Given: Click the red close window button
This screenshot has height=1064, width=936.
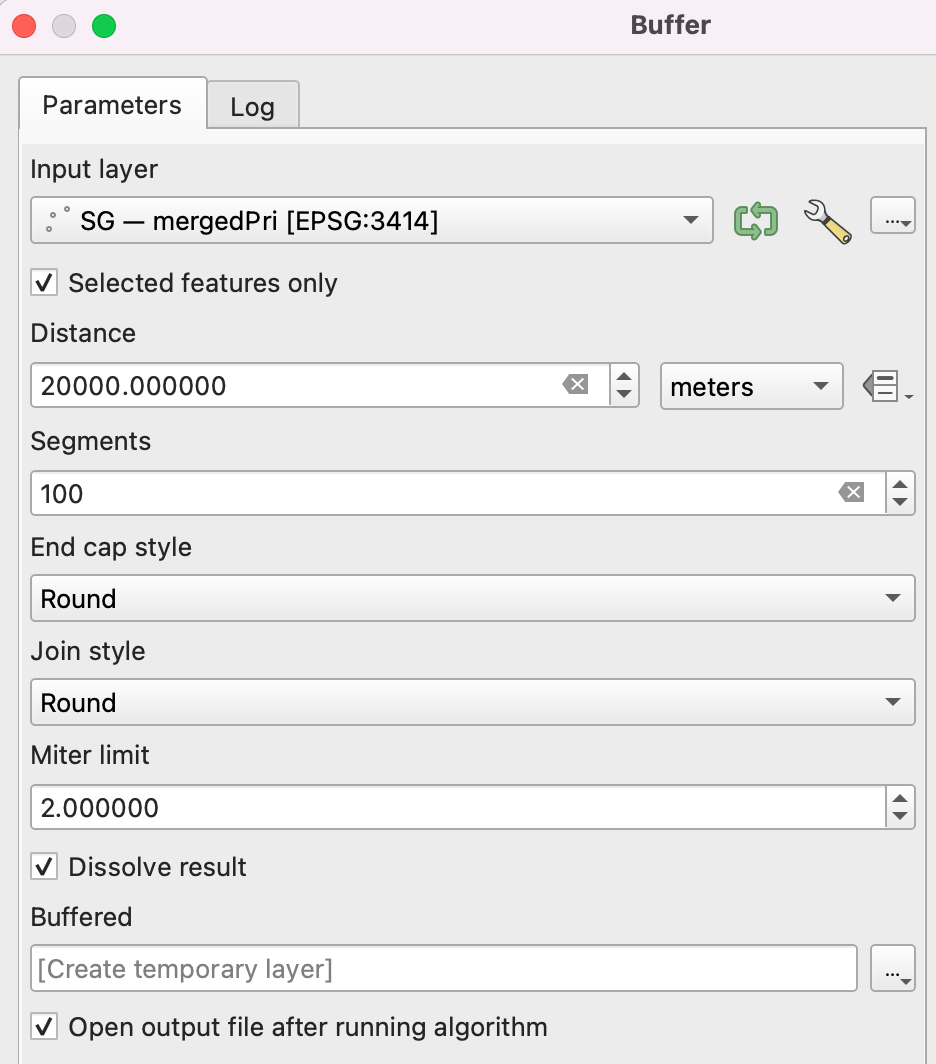Looking at the screenshot, I should [x=24, y=26].
